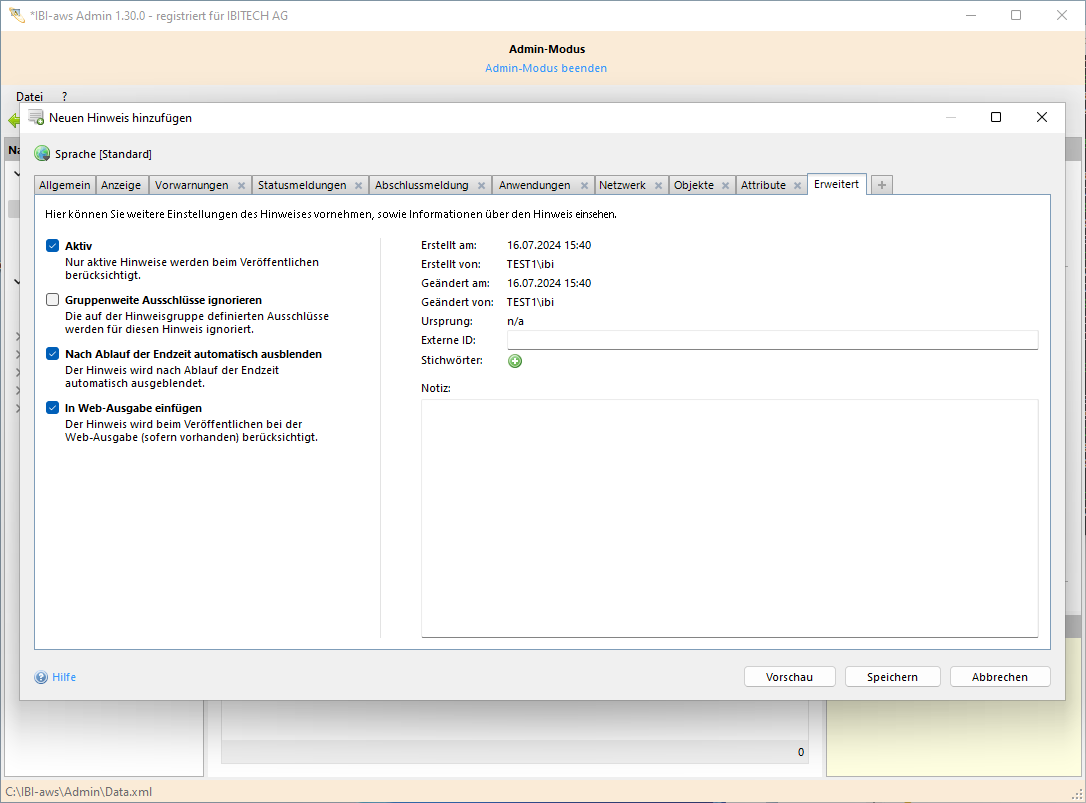Click the Admin-Modus beenden link
The width and height of the screenshot is (1086, 803).
click(x=546, y=68)
